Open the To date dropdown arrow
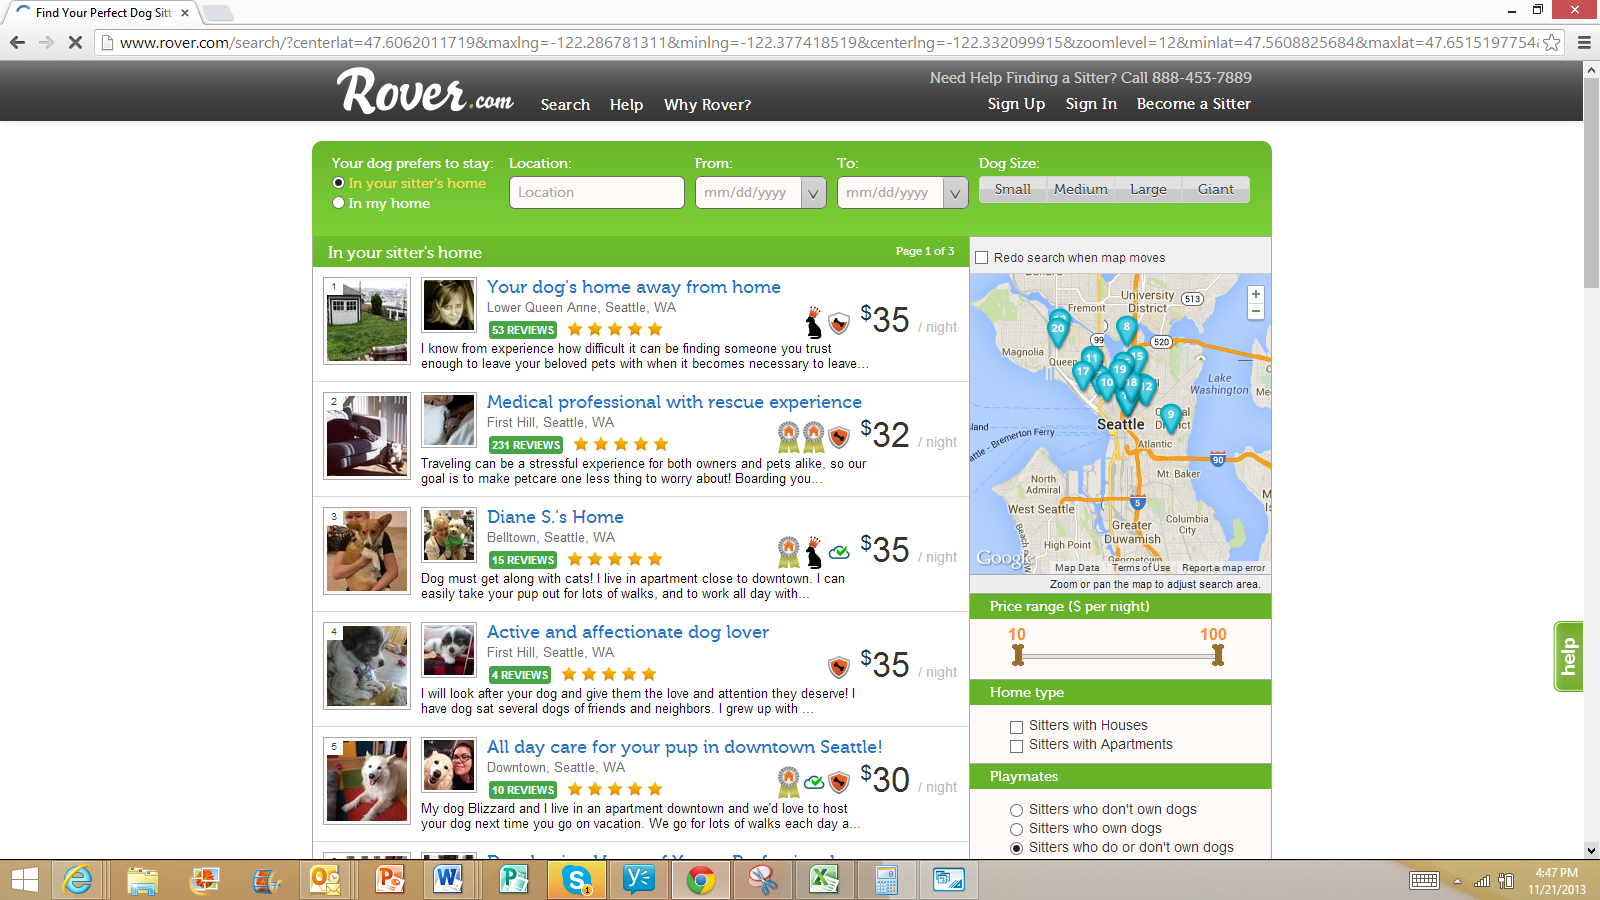Viewport: 1600px width, 900px height. coord(956,193)
